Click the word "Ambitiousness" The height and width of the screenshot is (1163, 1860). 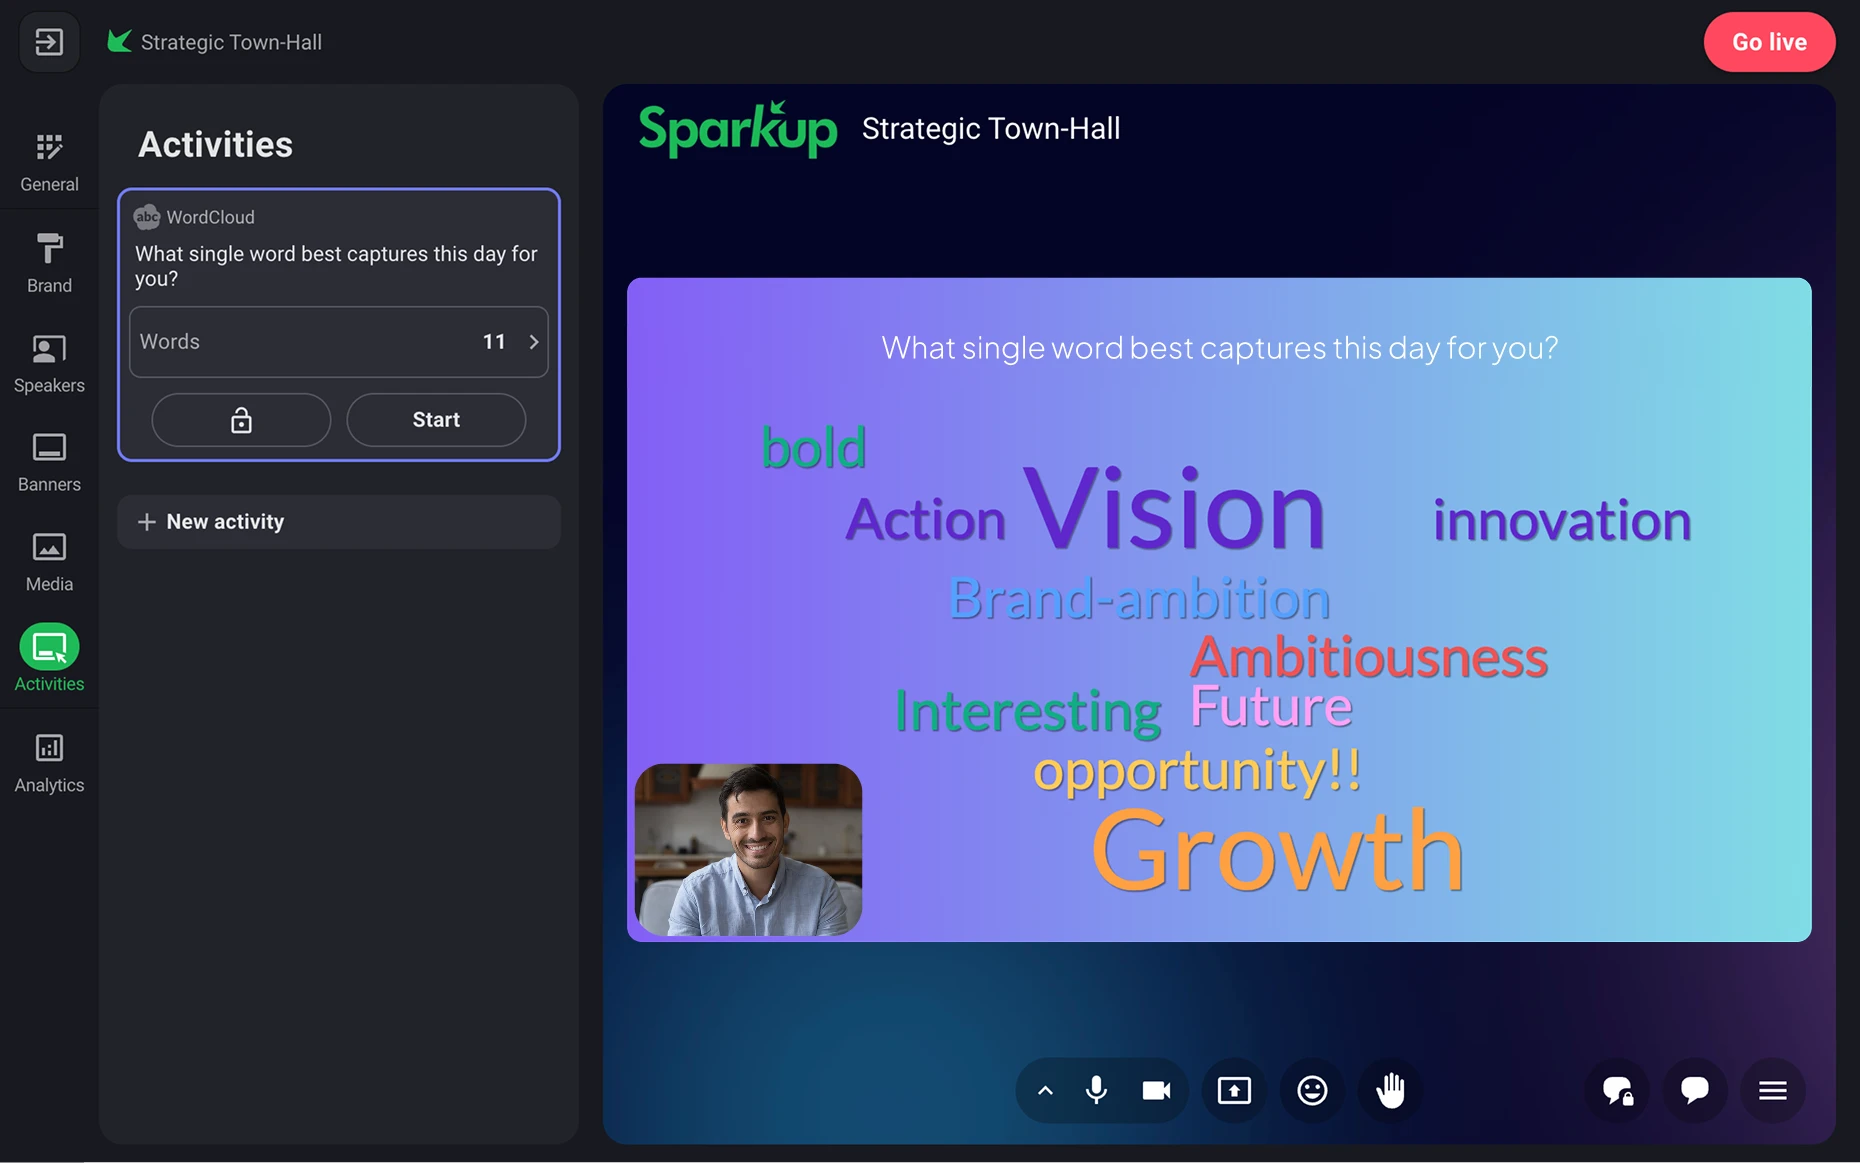(1369, 657)
